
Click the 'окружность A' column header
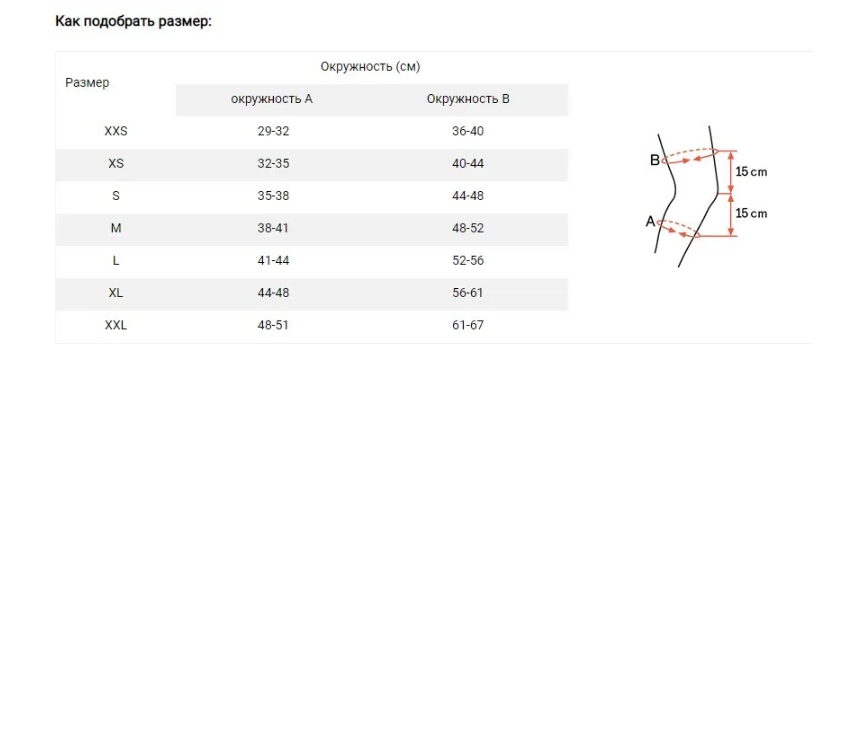pyautogui.click(x=272, y=99)
